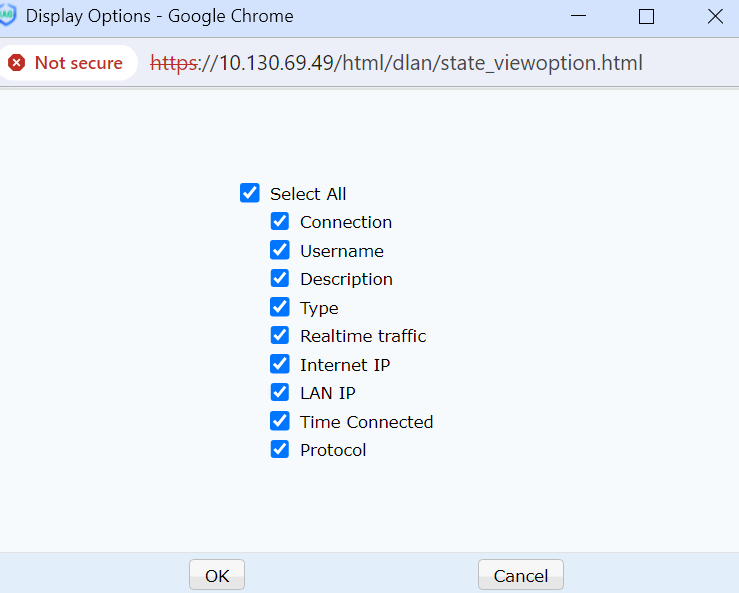Image resolution: width=739 pixels, height=593 pixels.
Task: Toggle the LAN IP checkbox
Action: (280, 393)
